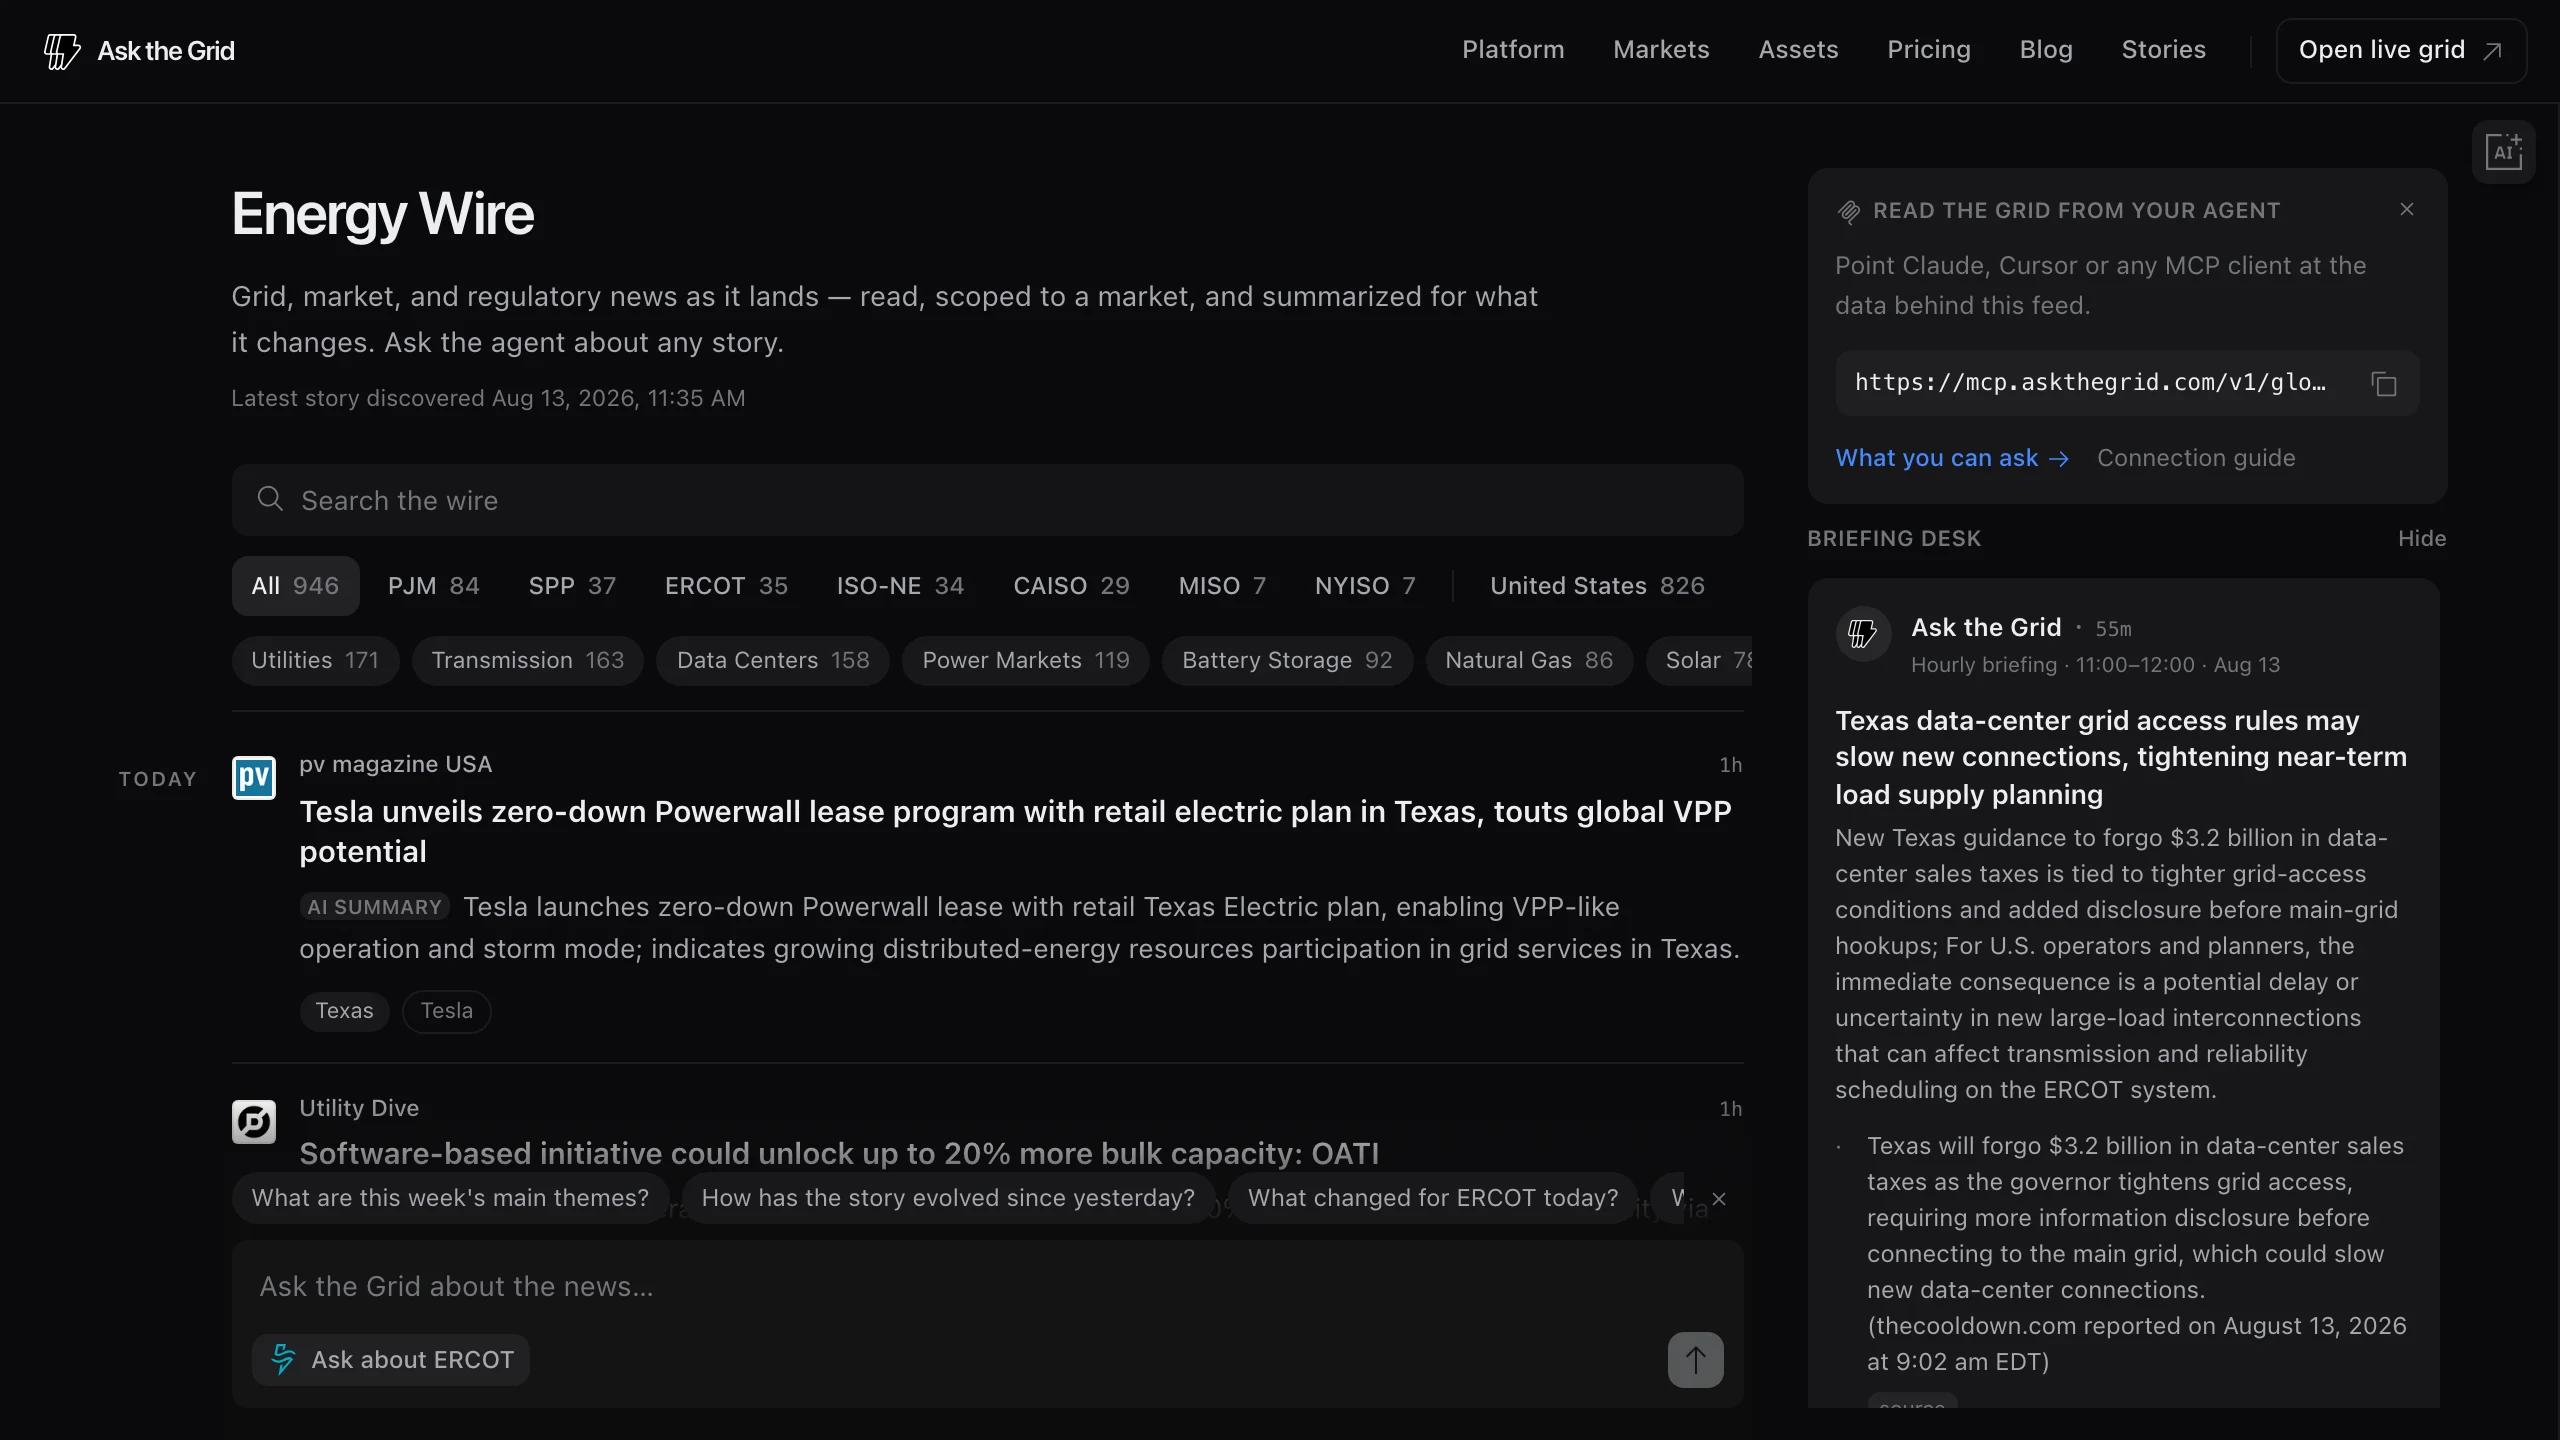Open What you can ask link

[x=1952, y=458]
